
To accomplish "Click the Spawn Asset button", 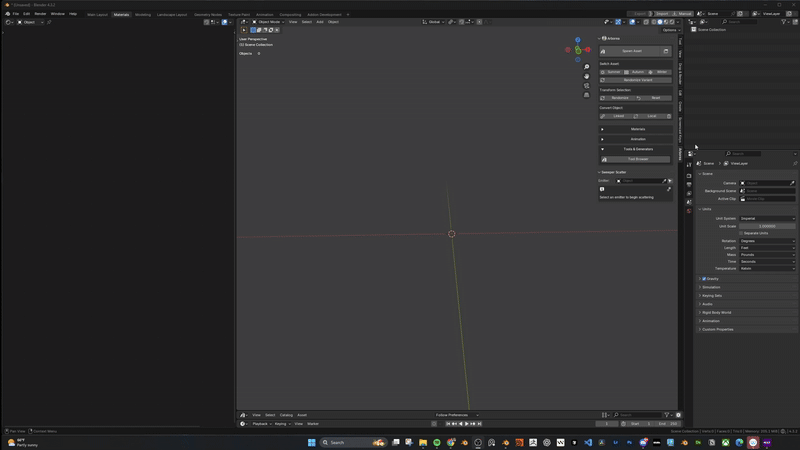I will coord(629,51).
